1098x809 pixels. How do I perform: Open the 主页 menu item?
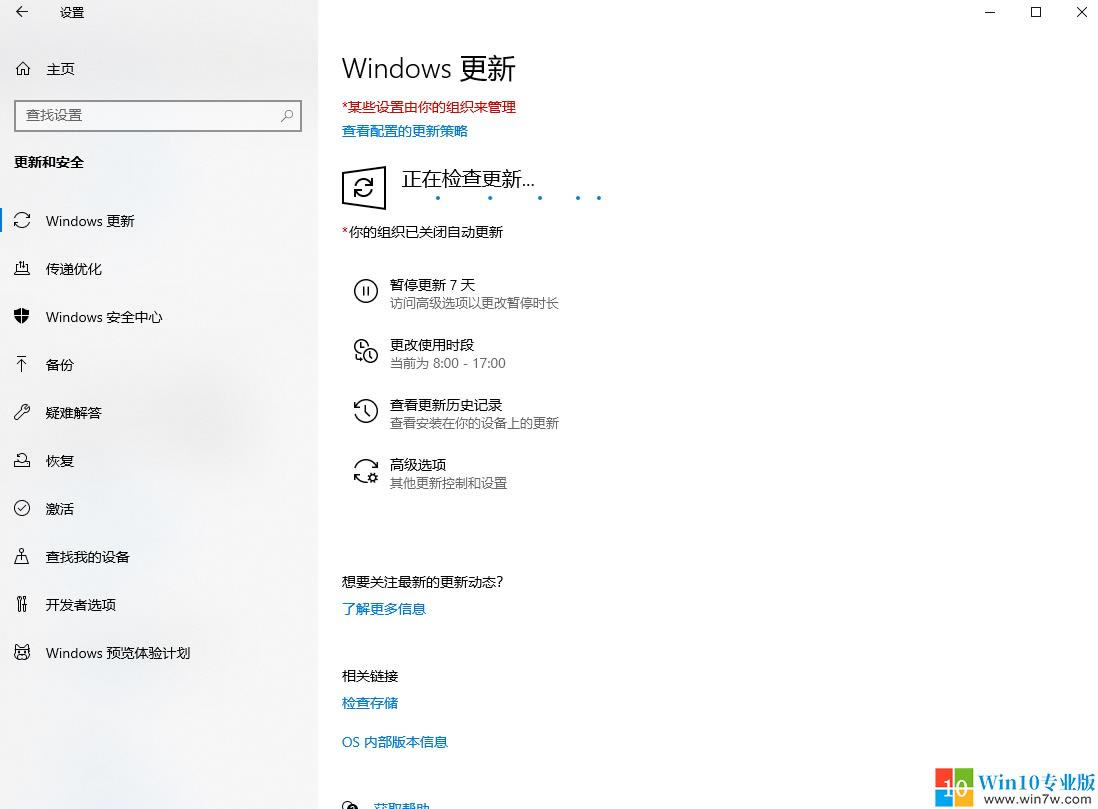click(60, 69)
